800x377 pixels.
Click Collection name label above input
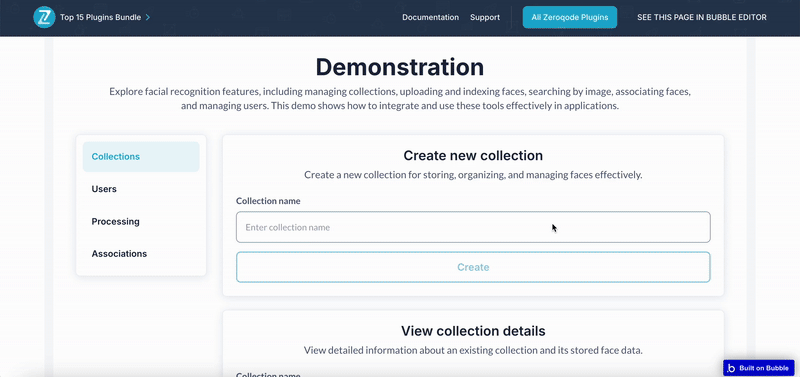tap(268, 201)
